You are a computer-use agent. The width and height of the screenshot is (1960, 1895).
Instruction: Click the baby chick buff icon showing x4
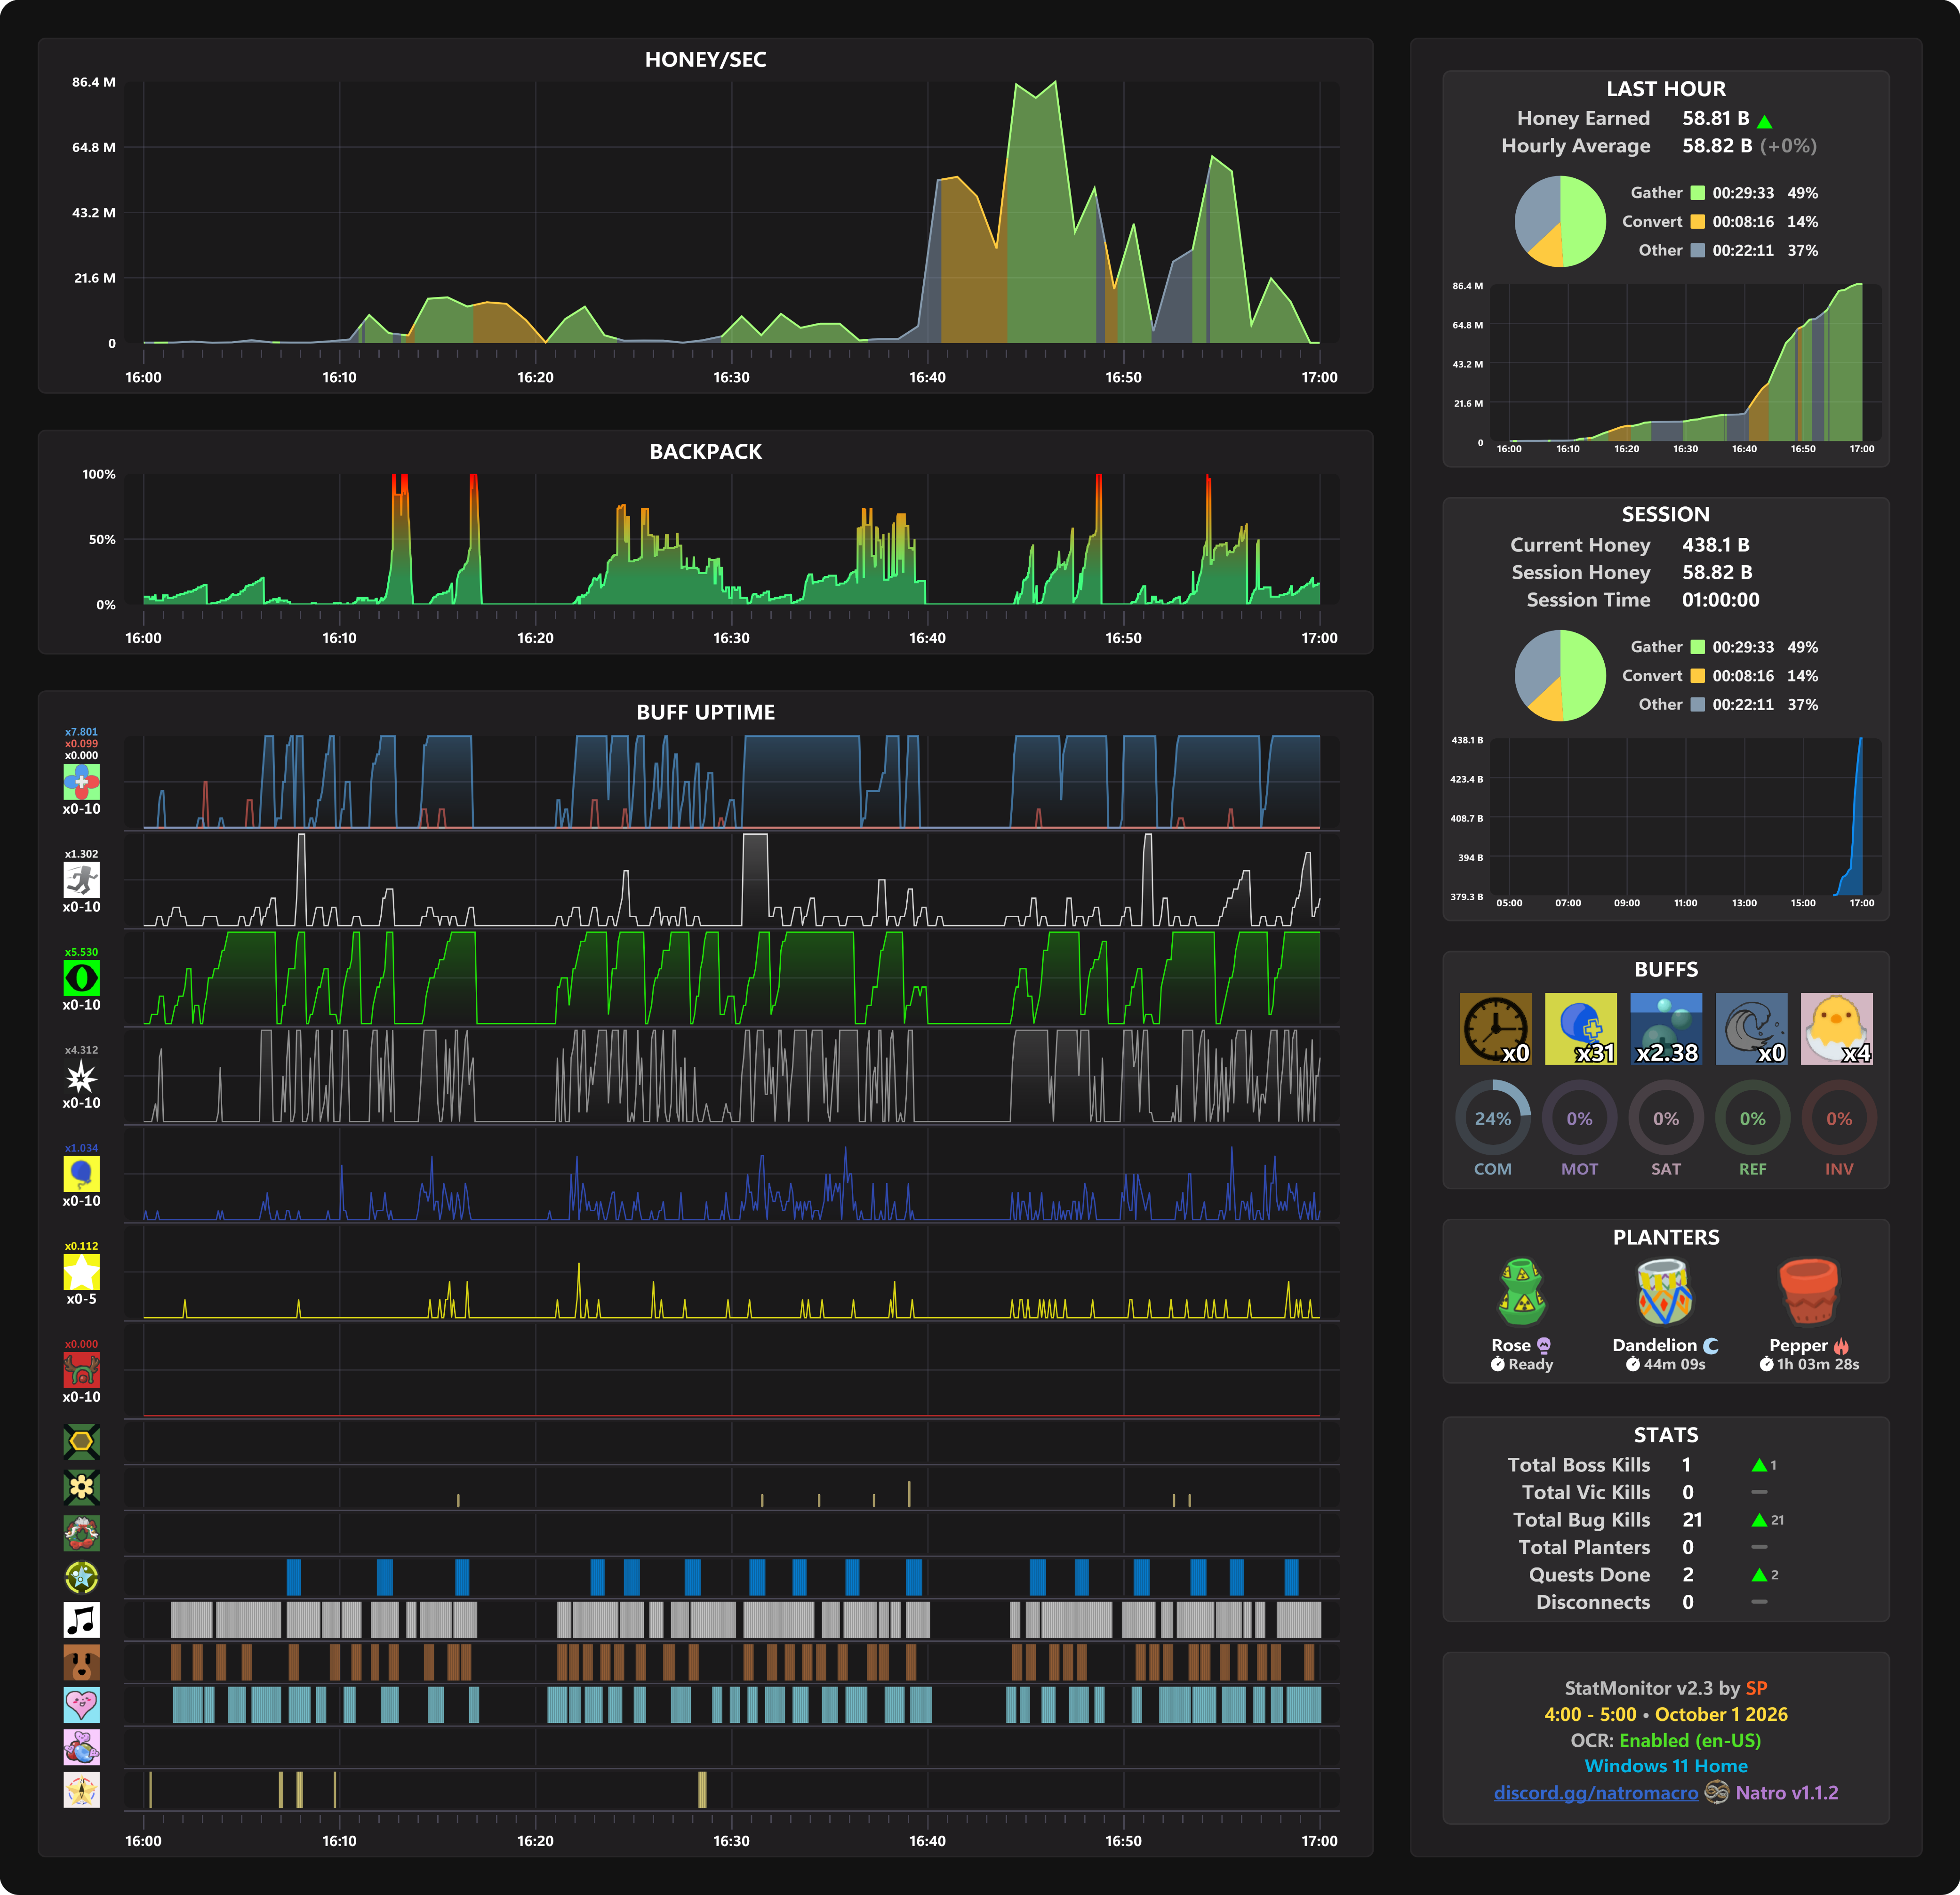[1837, 1028]
